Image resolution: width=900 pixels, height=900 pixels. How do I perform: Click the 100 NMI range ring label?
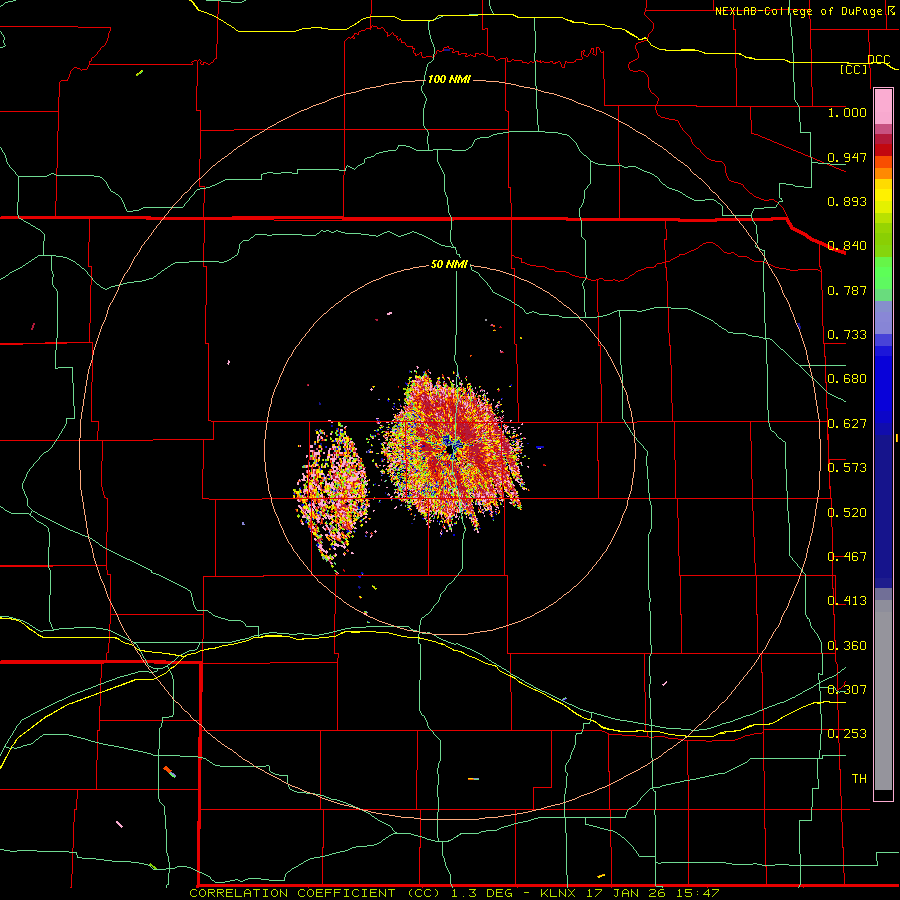[x=449, y=79]
